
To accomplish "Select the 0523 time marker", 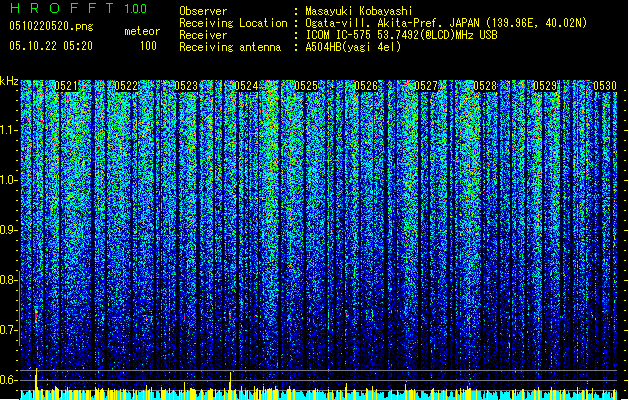I will click(187, 87).
